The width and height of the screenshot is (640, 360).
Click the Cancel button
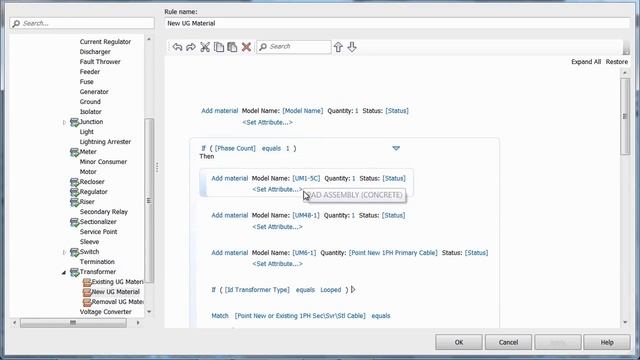coord(508,342)
